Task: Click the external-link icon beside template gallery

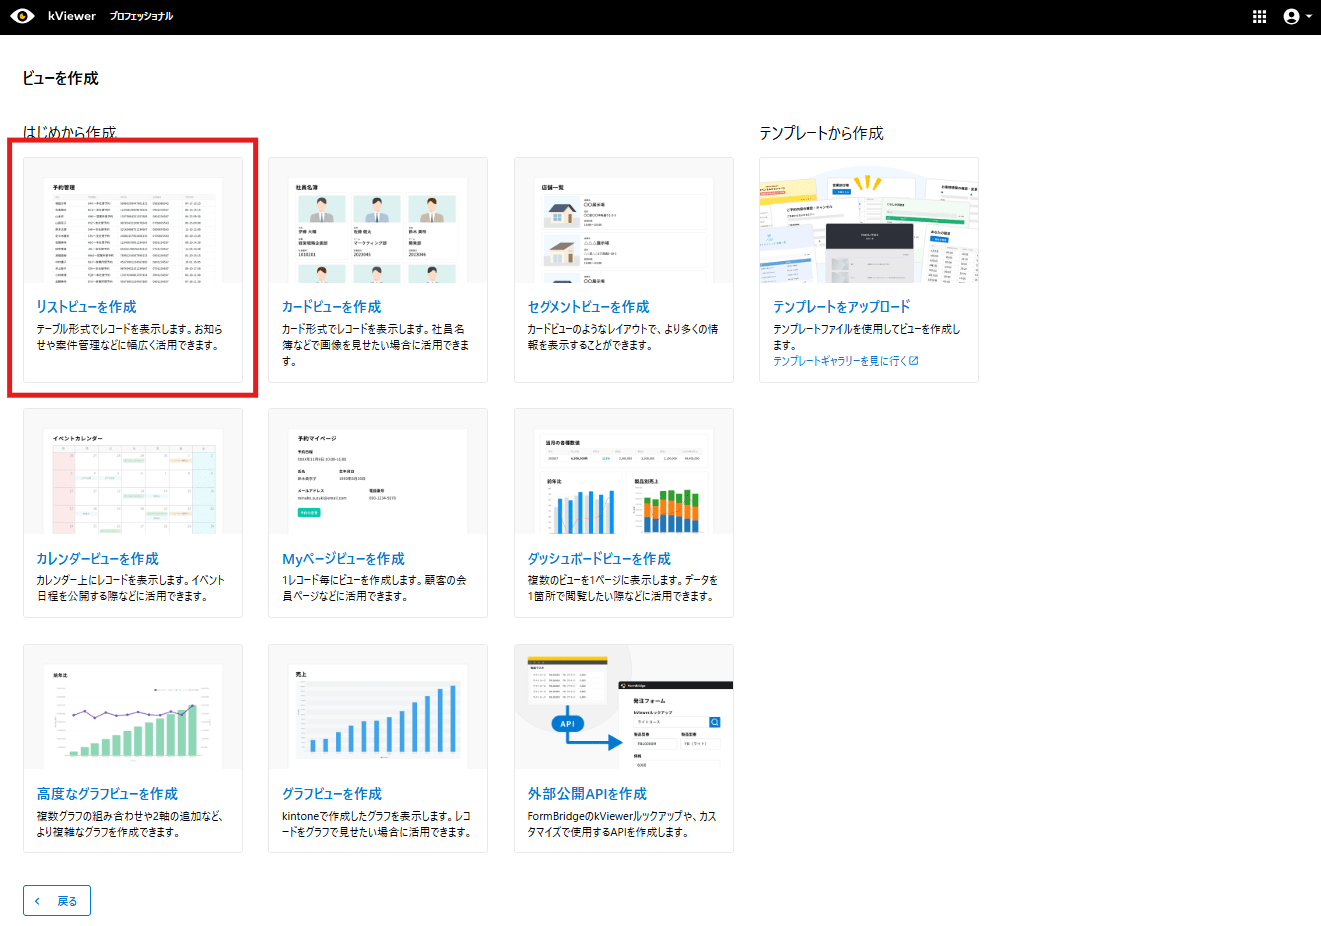Action: tap(913, 361)
